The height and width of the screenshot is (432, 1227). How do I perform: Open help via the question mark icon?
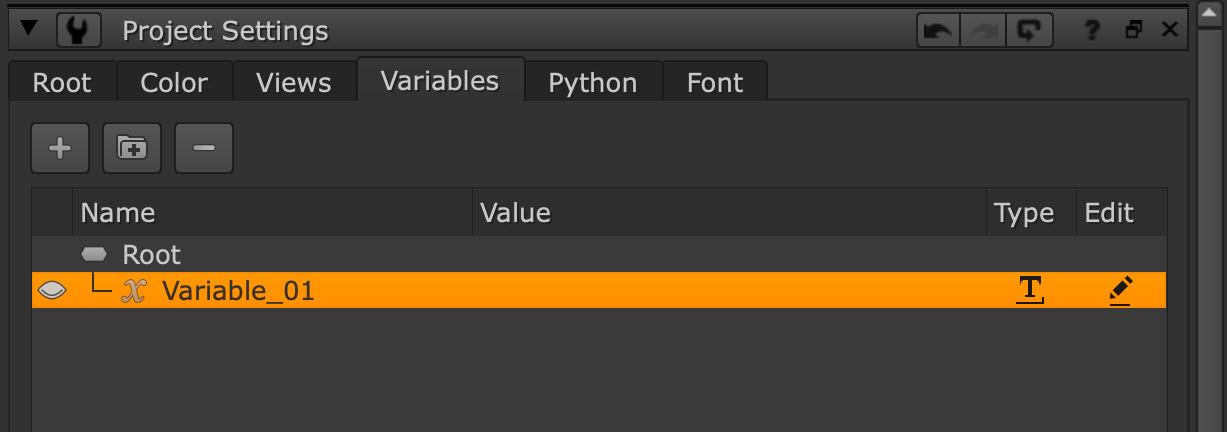(1093, 31)
